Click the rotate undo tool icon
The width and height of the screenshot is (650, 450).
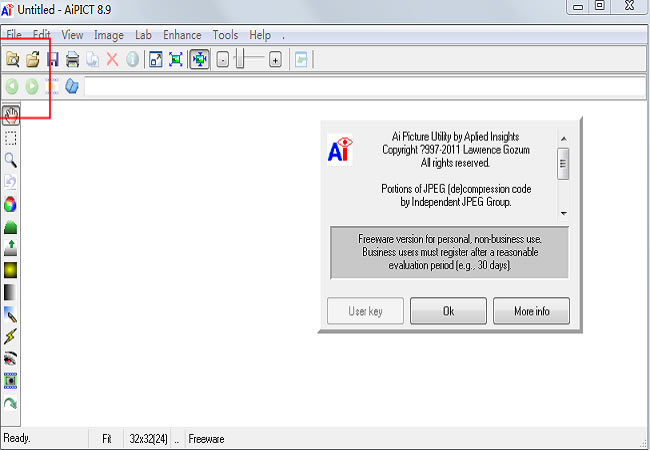click(10, 182)
